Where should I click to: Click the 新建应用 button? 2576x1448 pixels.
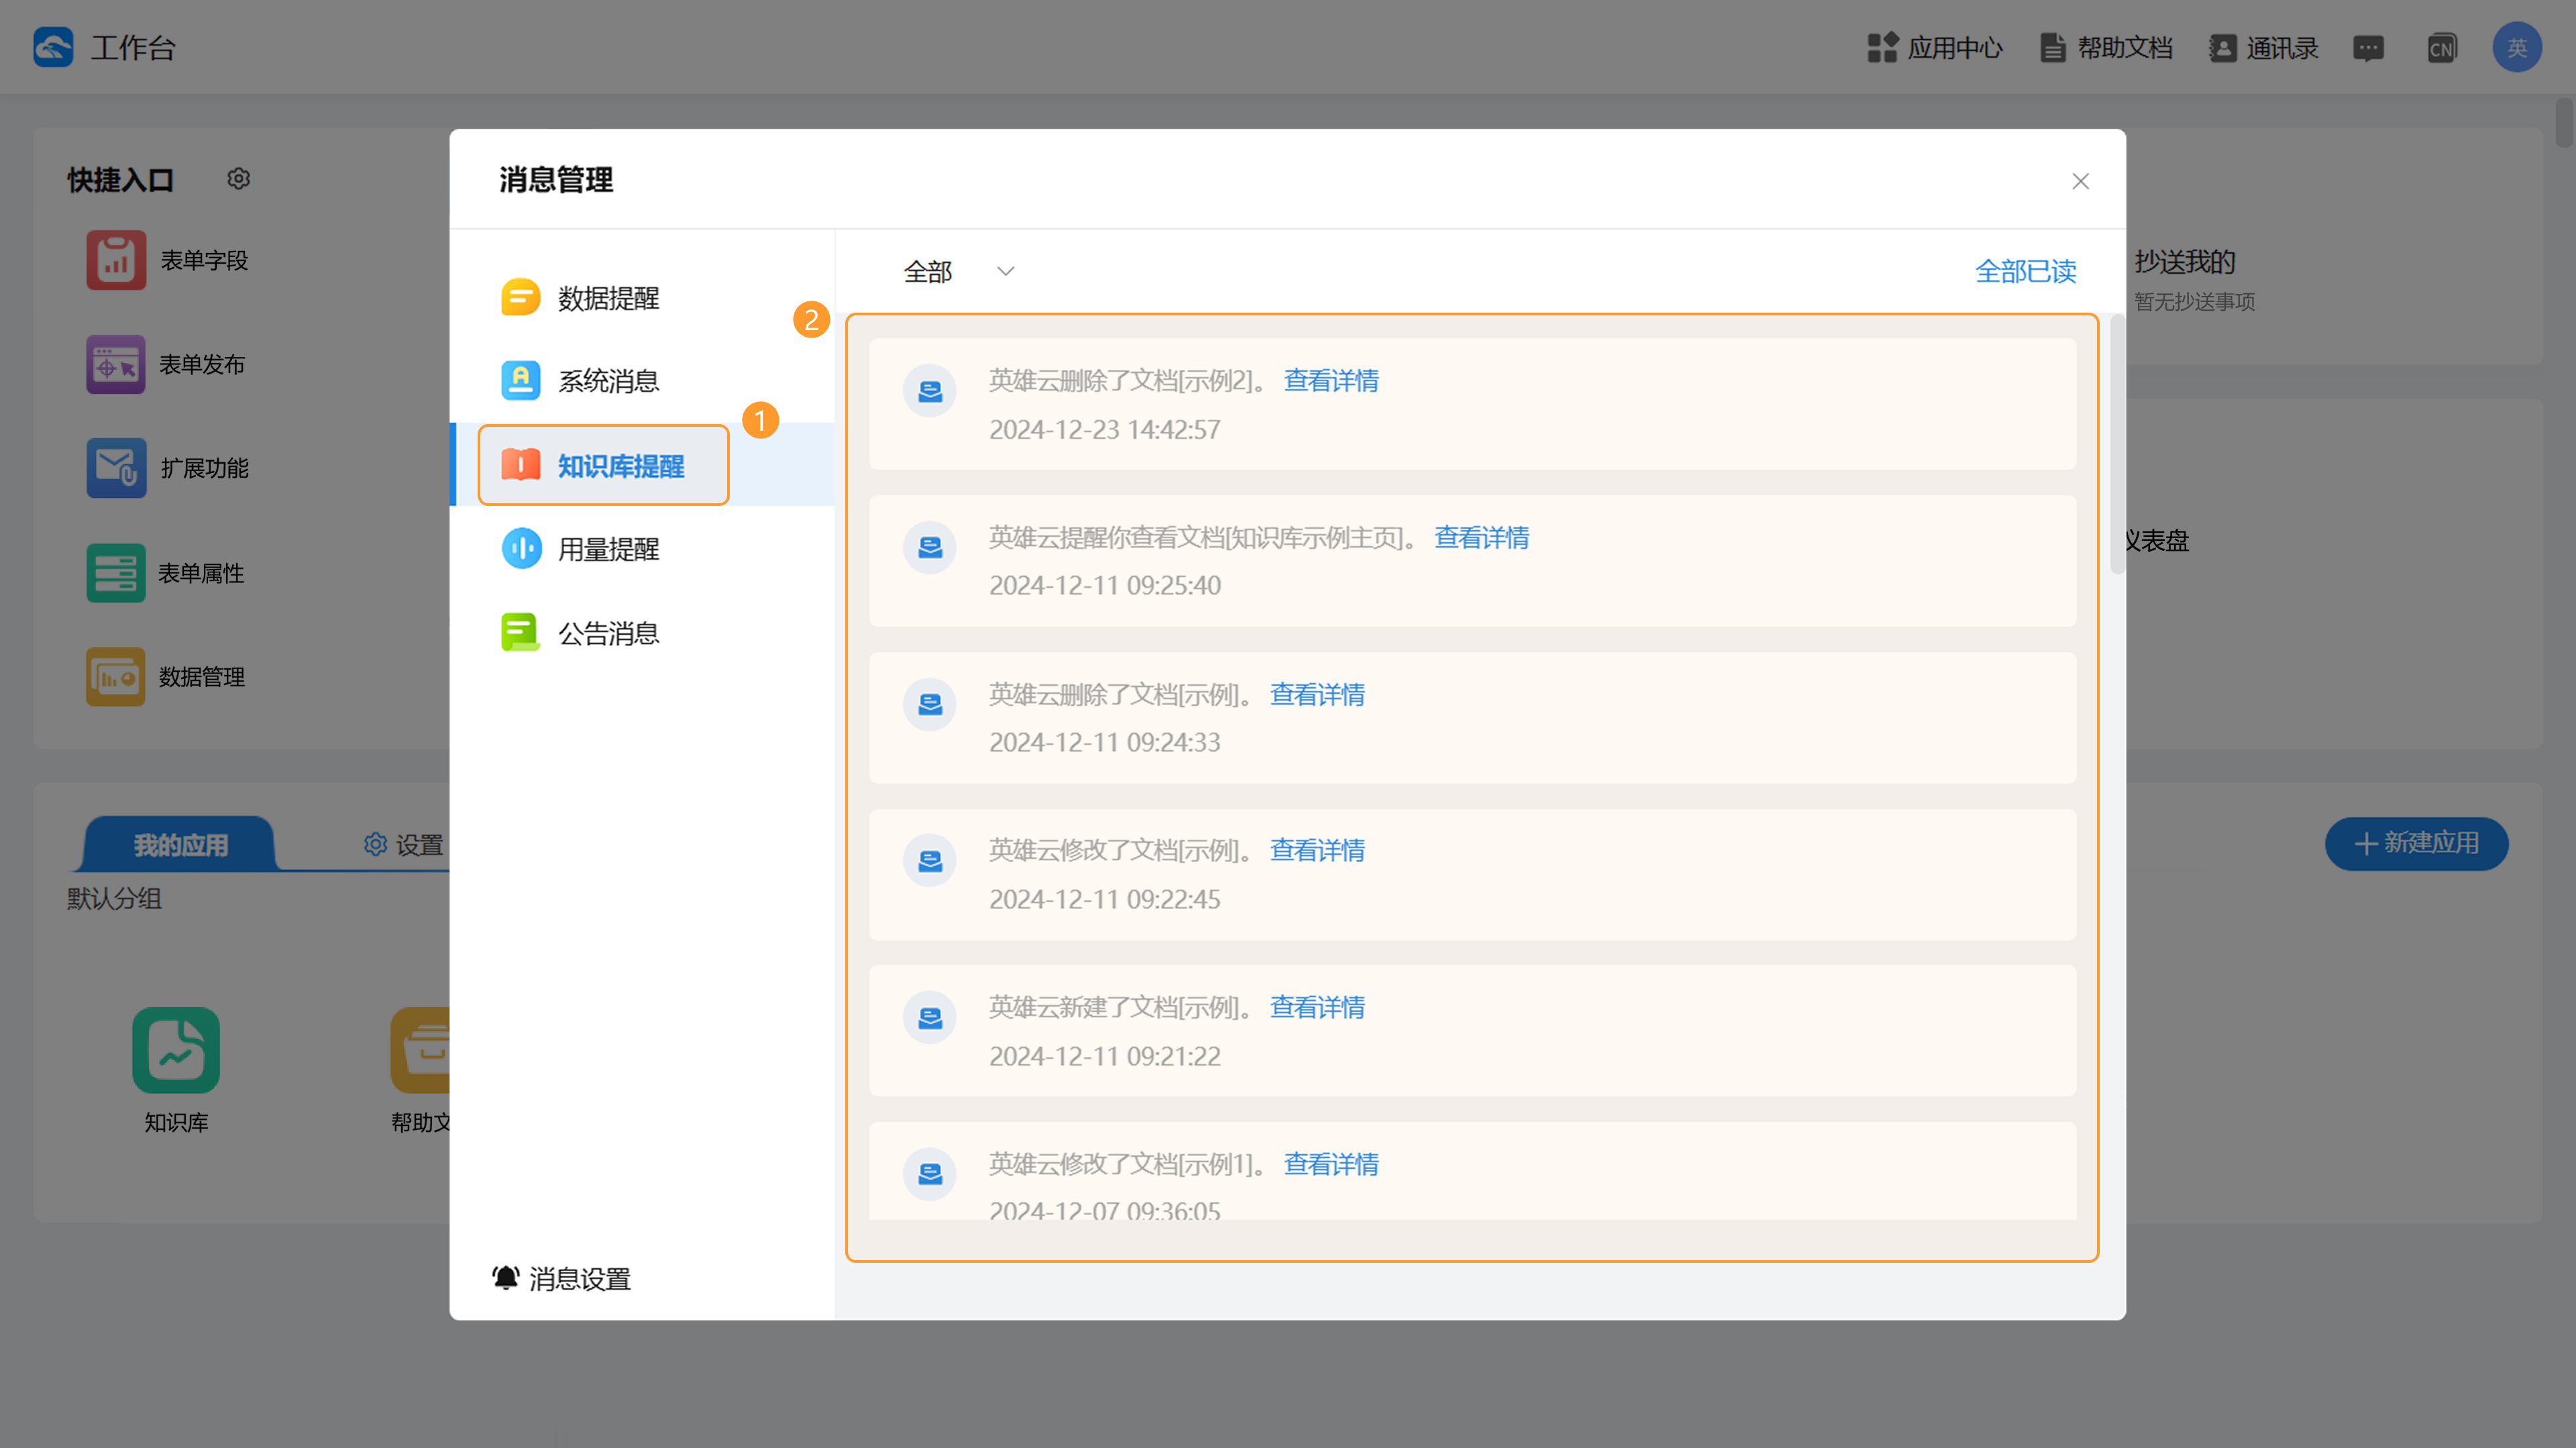point(2416,843)
